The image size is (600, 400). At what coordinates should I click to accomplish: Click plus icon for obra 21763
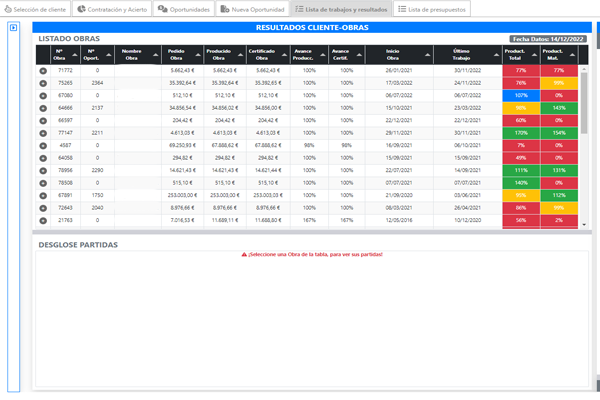[x=43, y=220]
